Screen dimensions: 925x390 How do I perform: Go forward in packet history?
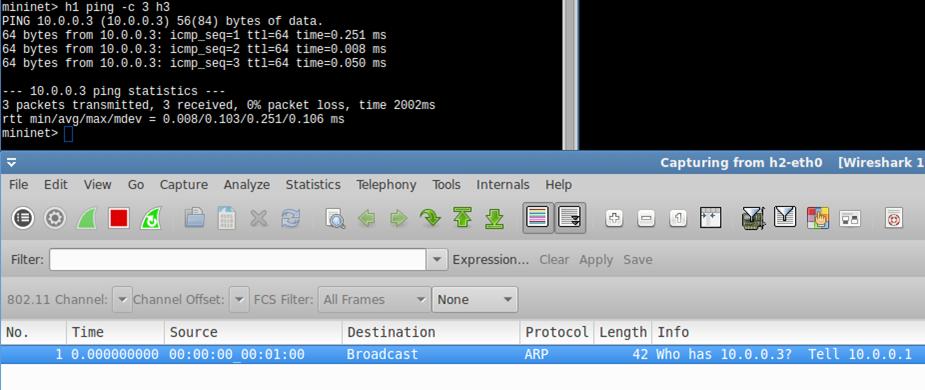click(x=399, y=218)
